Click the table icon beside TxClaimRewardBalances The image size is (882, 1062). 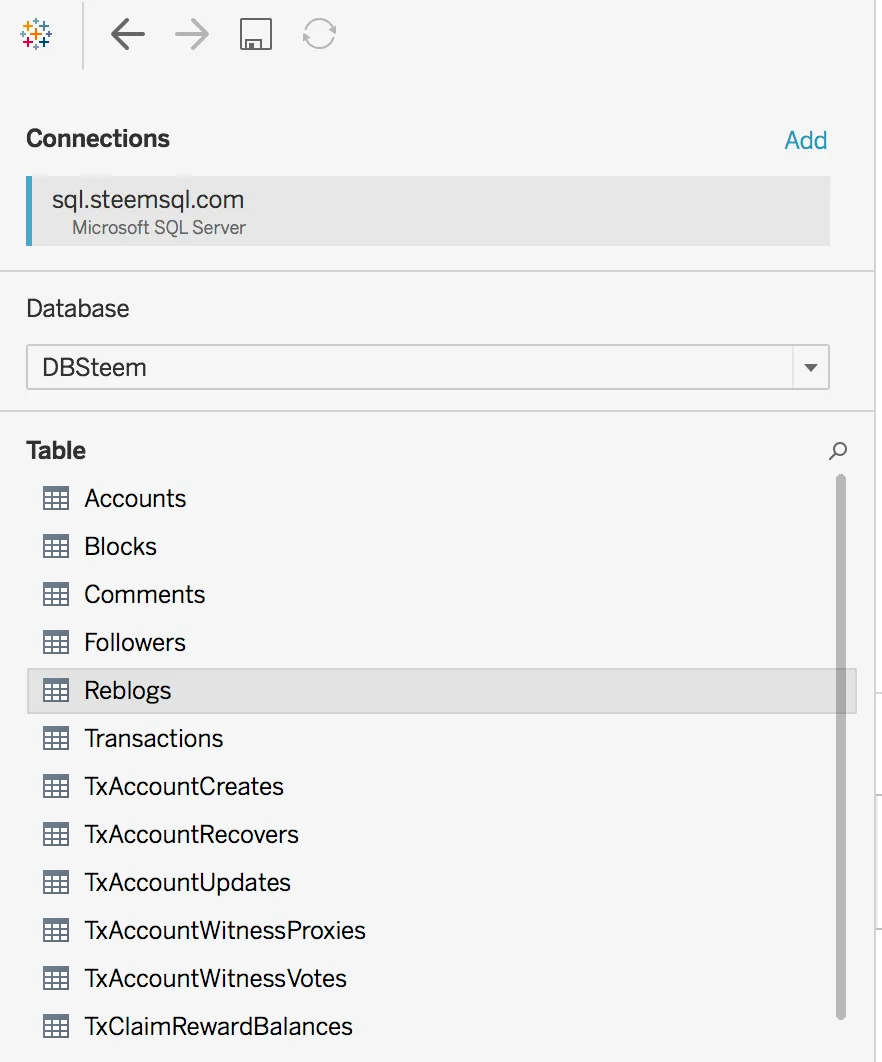[56, 1027]
